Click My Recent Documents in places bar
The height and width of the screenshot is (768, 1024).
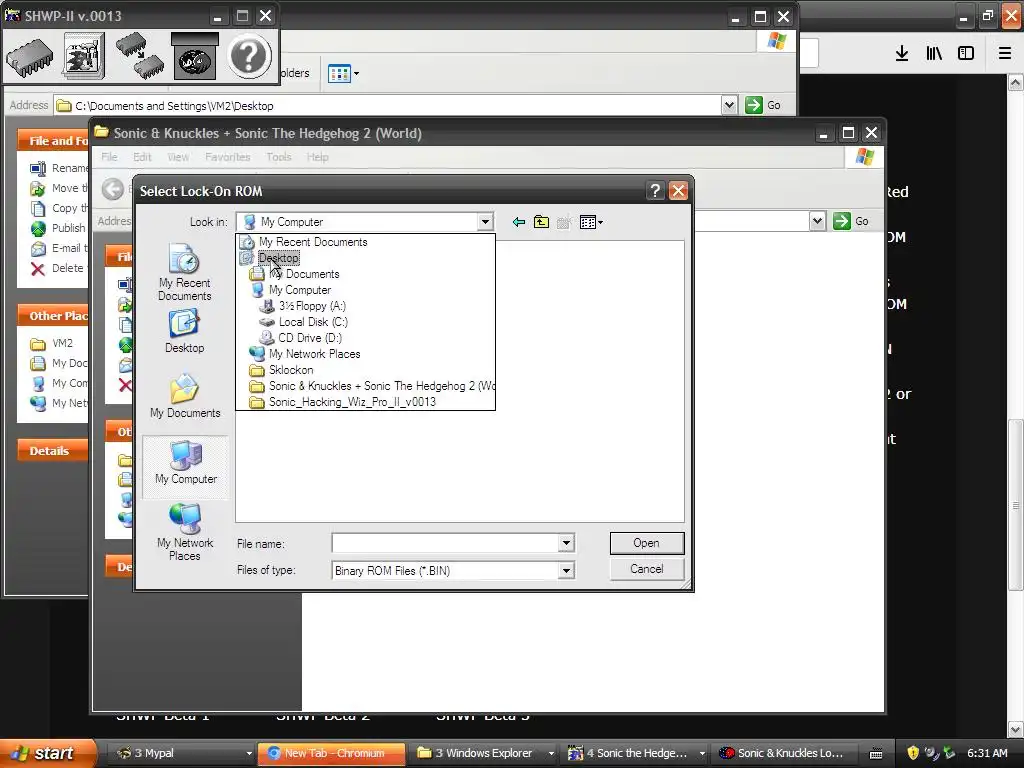pyautogui.click(x=185, y=272)
